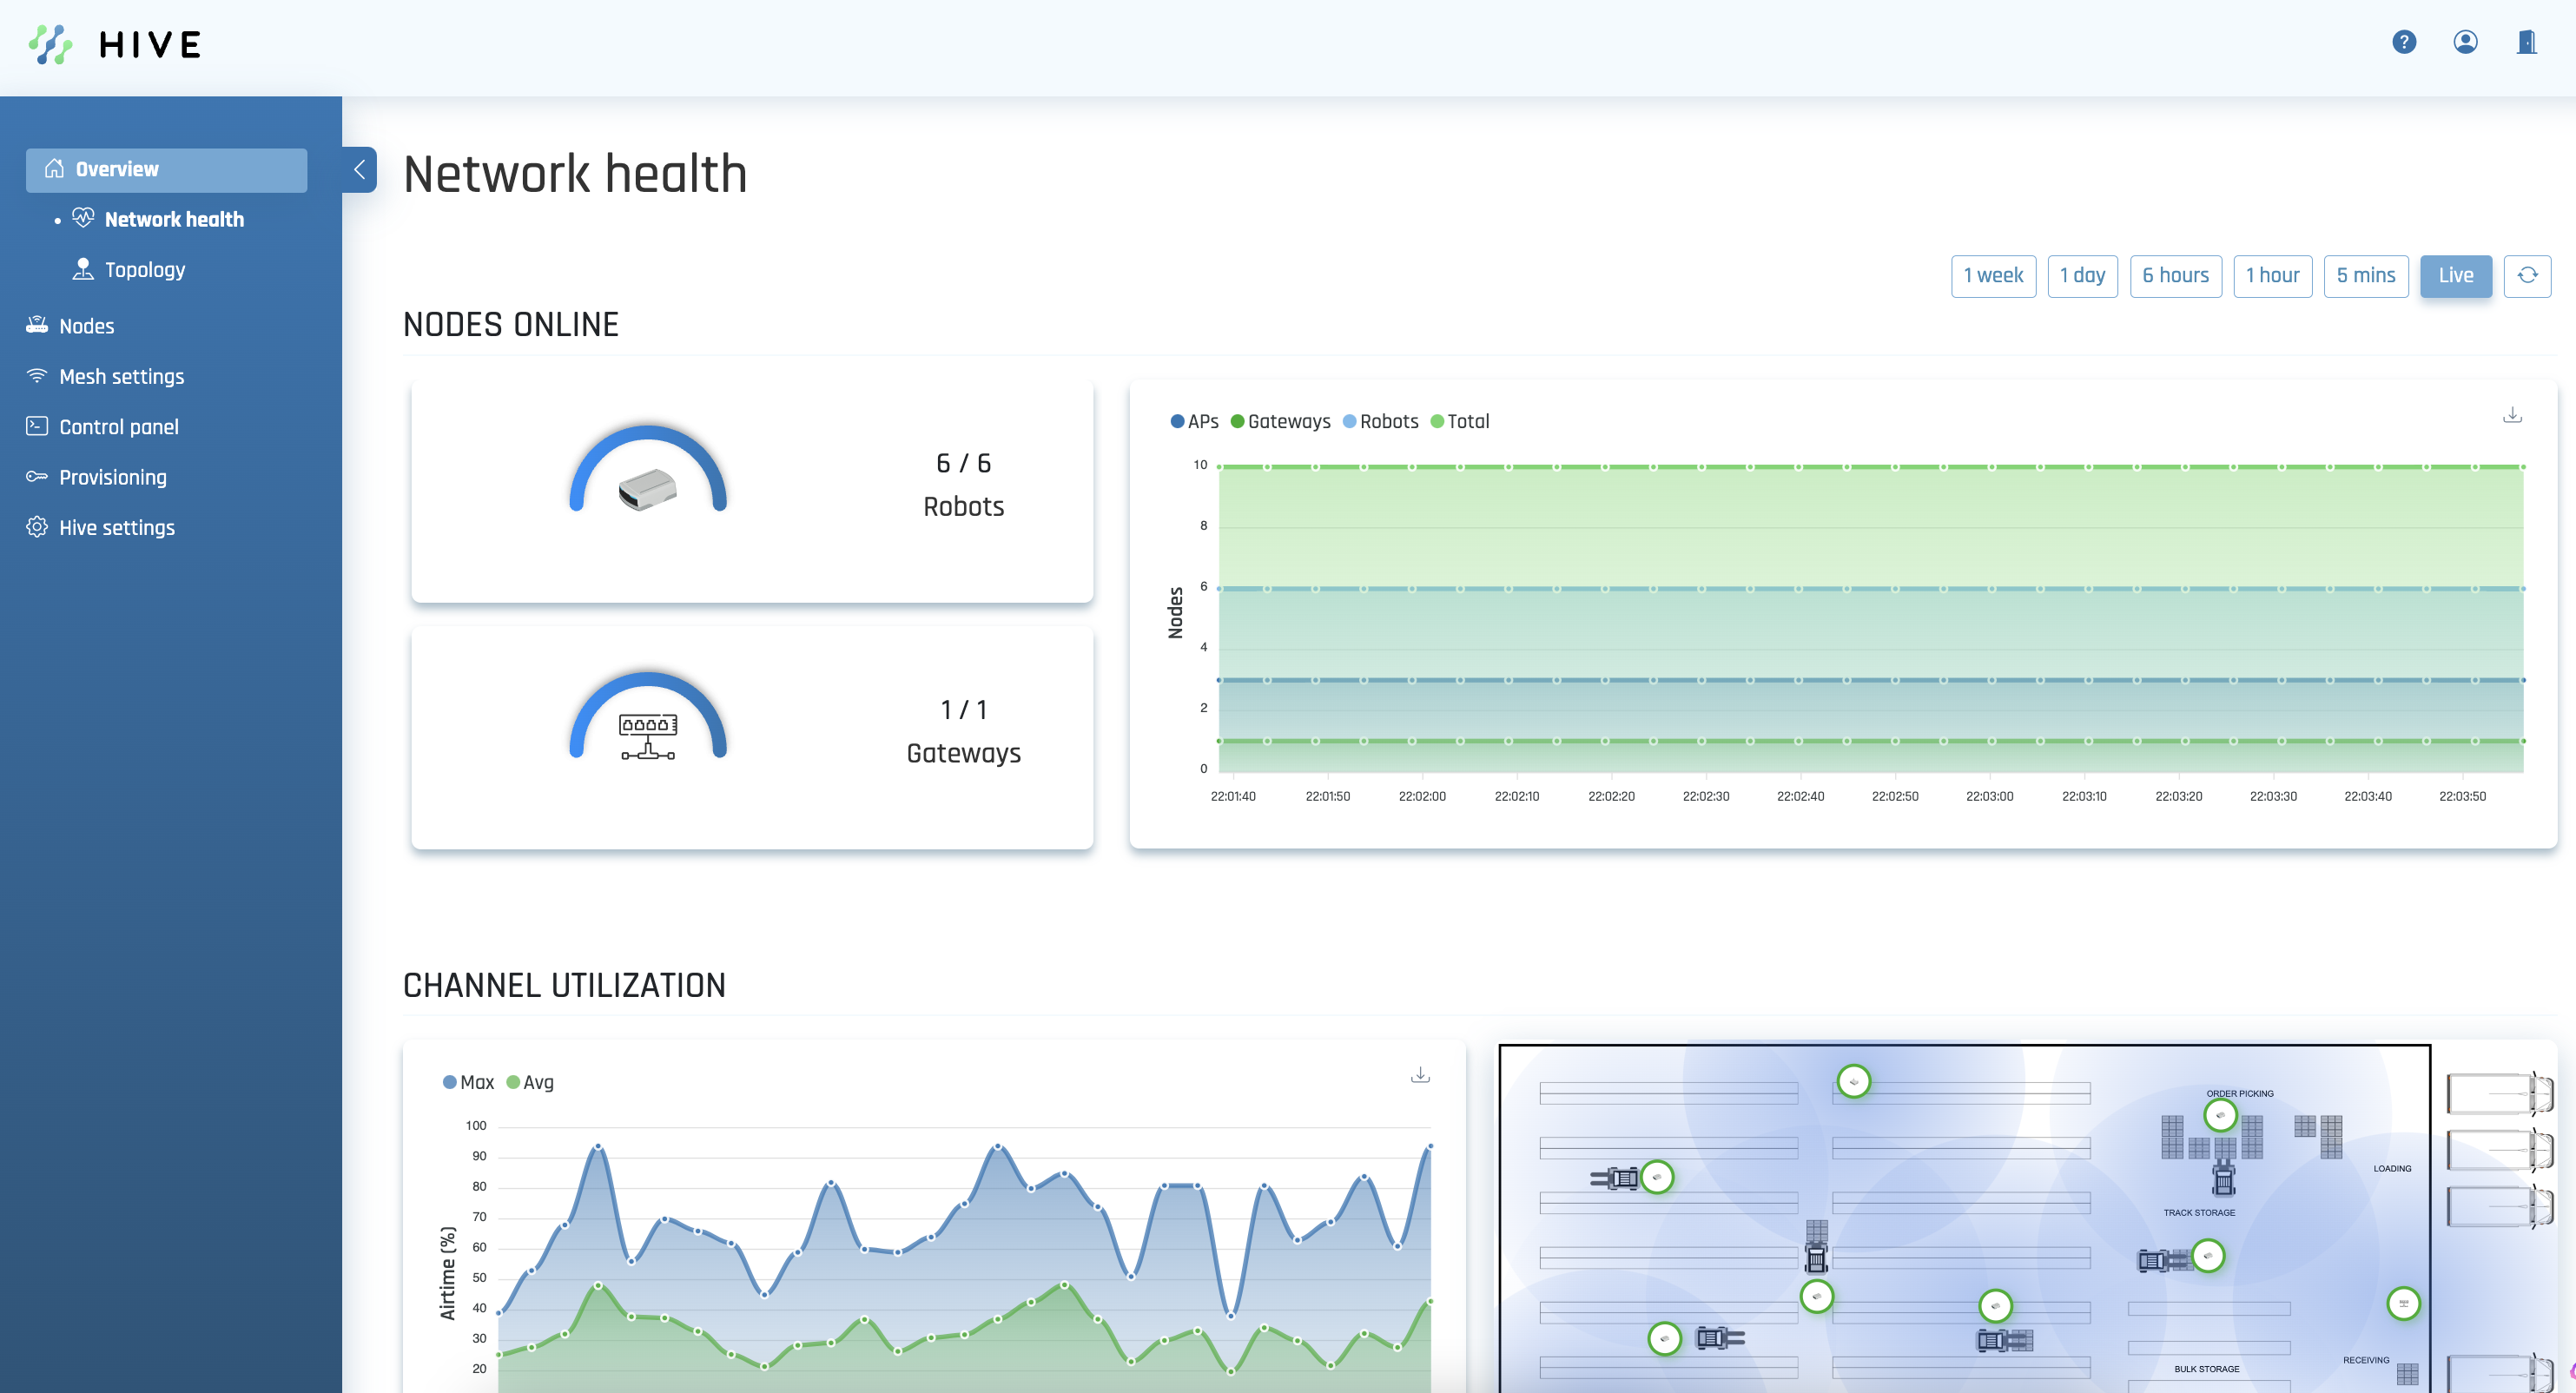Viewport: 2576px width, 1393px height.
Task: Click node marker below TRACK STORAGE
Action: click(x=2208, y=1256)
